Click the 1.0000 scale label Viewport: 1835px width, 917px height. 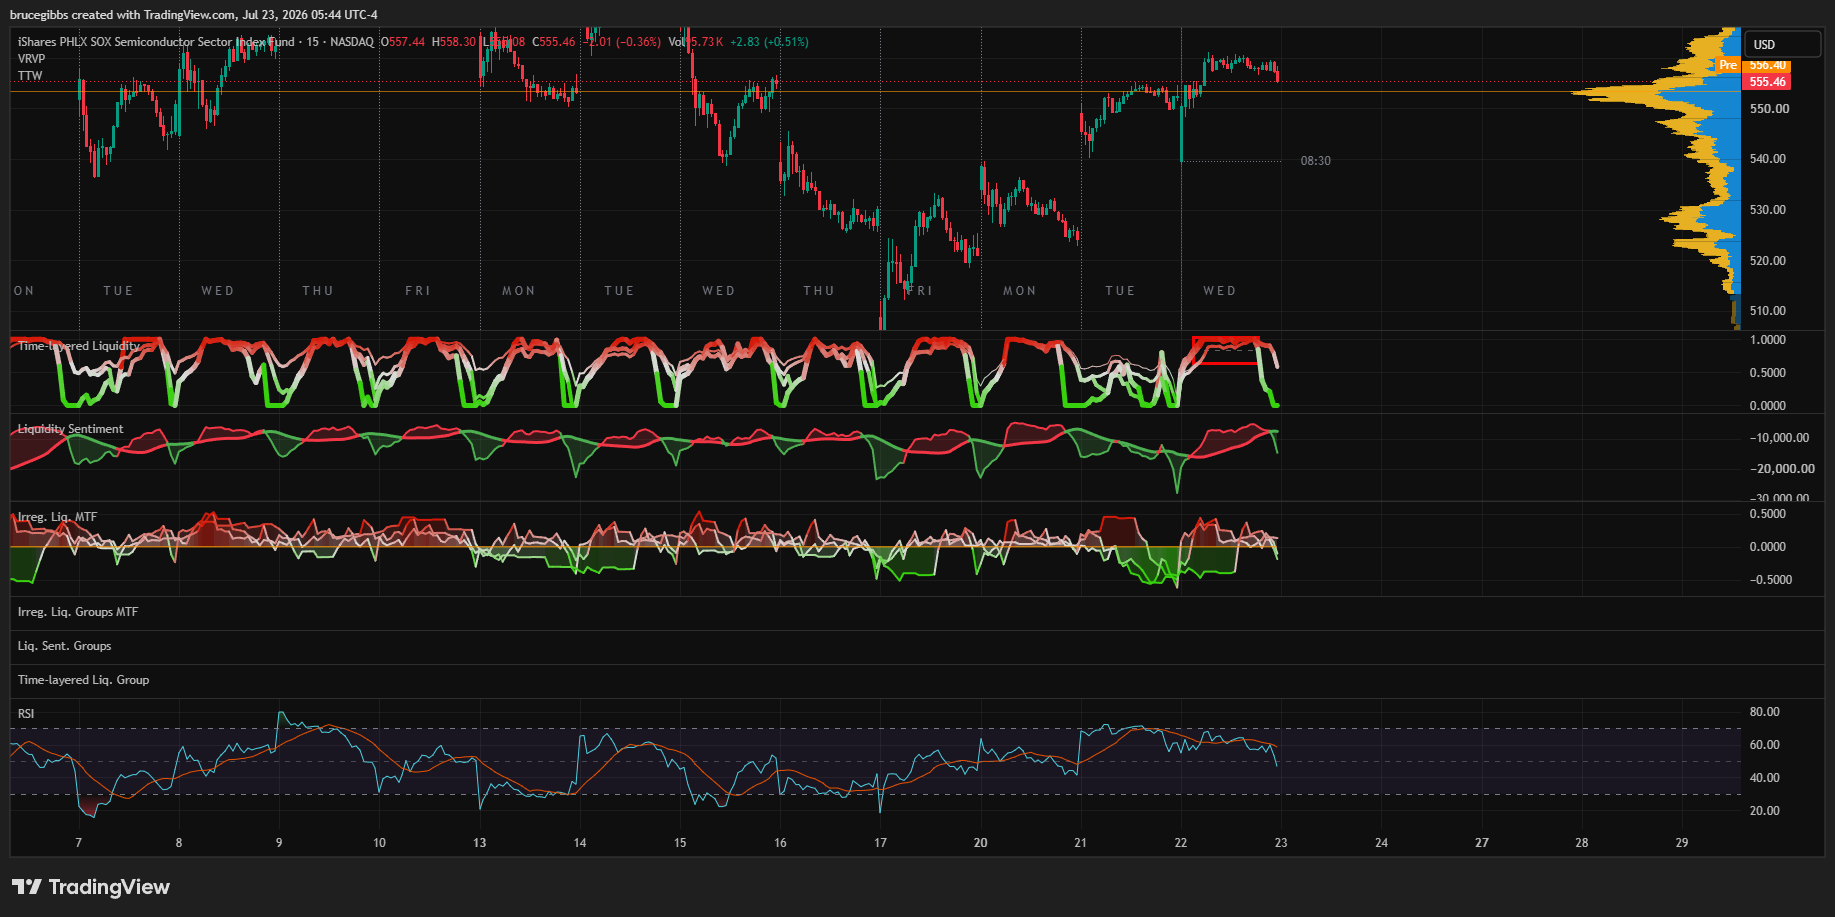pos(1768,340)
